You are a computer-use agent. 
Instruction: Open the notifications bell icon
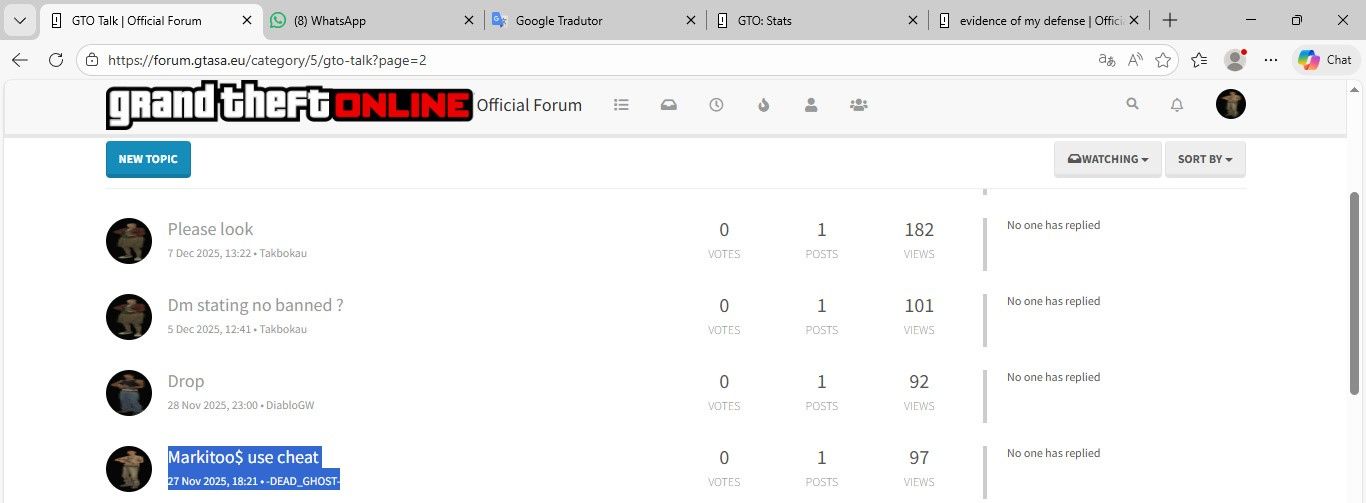[1177, 104]
